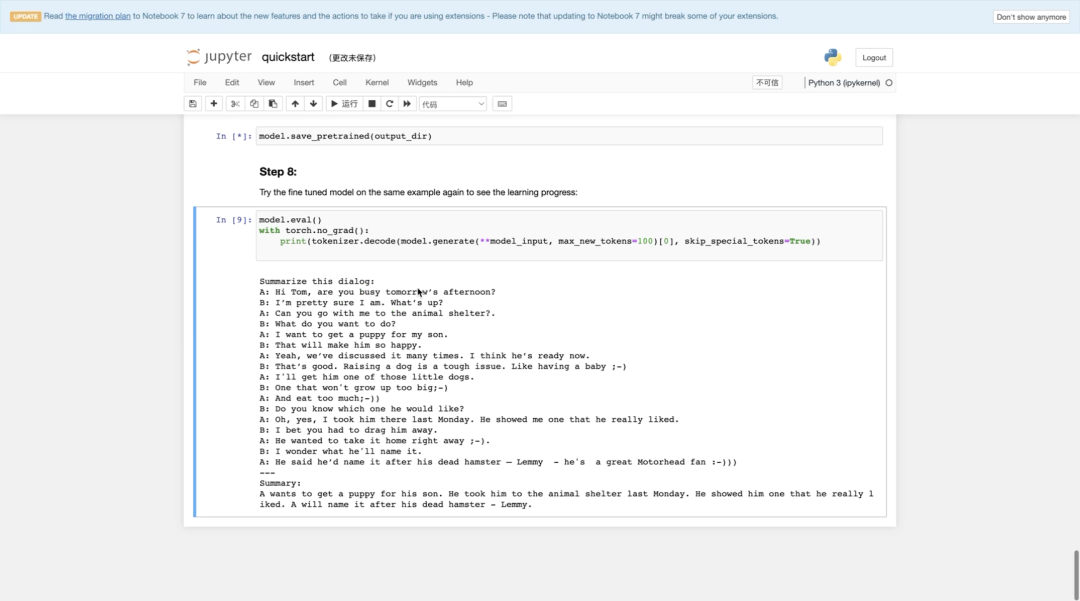This screenshot has height=601, width=1080.
Task: Open the migration plan link
Action: coord(98,16)
